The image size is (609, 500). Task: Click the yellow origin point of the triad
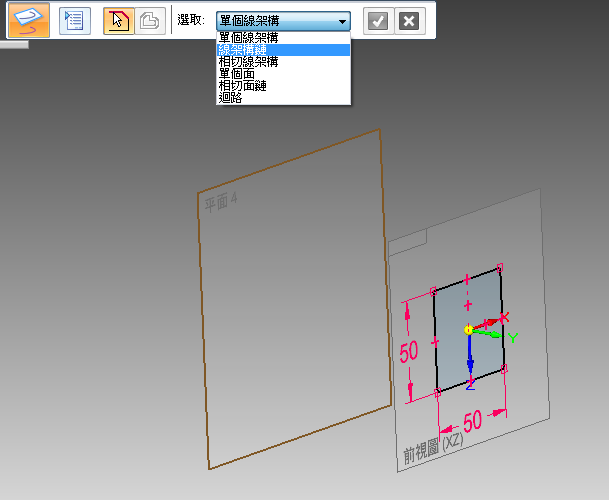click(468, 330)
